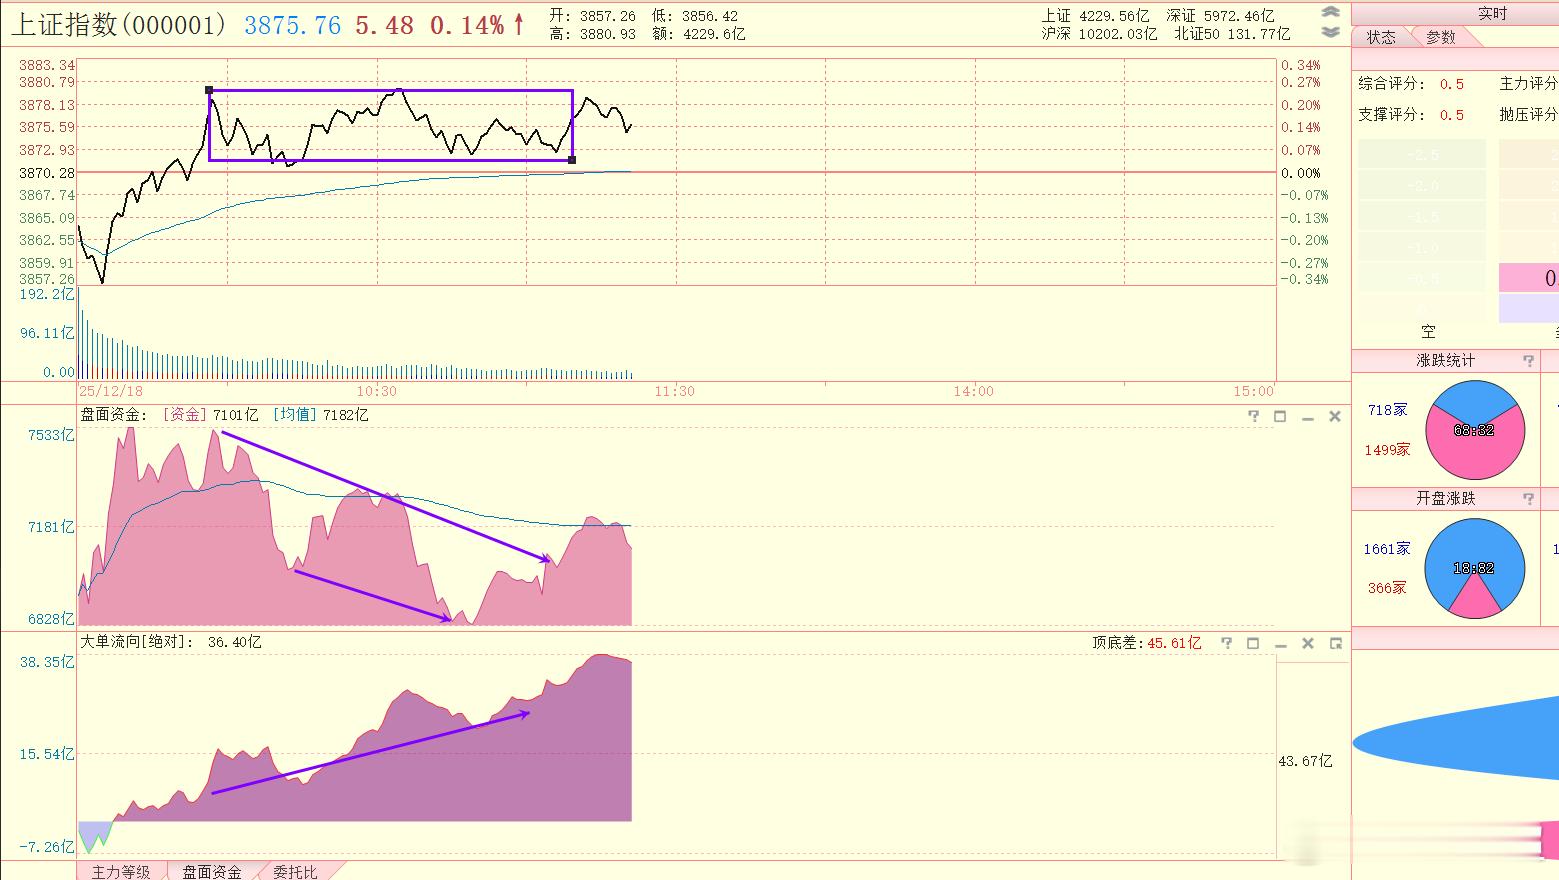Click the 综合评分 label
1559x880 pixels.
point(1391,84)
